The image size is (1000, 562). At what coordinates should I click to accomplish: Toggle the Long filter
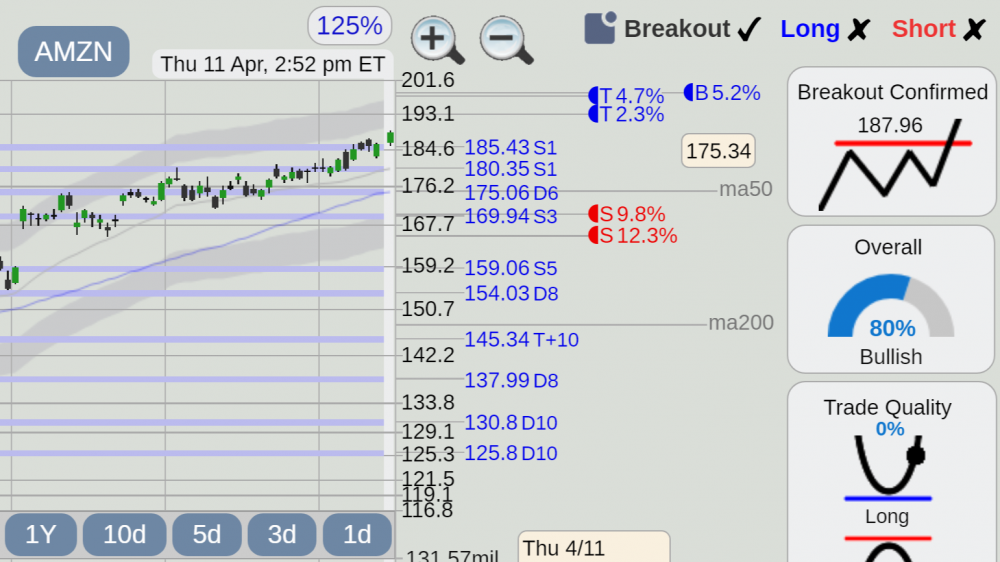(x=825, y=29)
